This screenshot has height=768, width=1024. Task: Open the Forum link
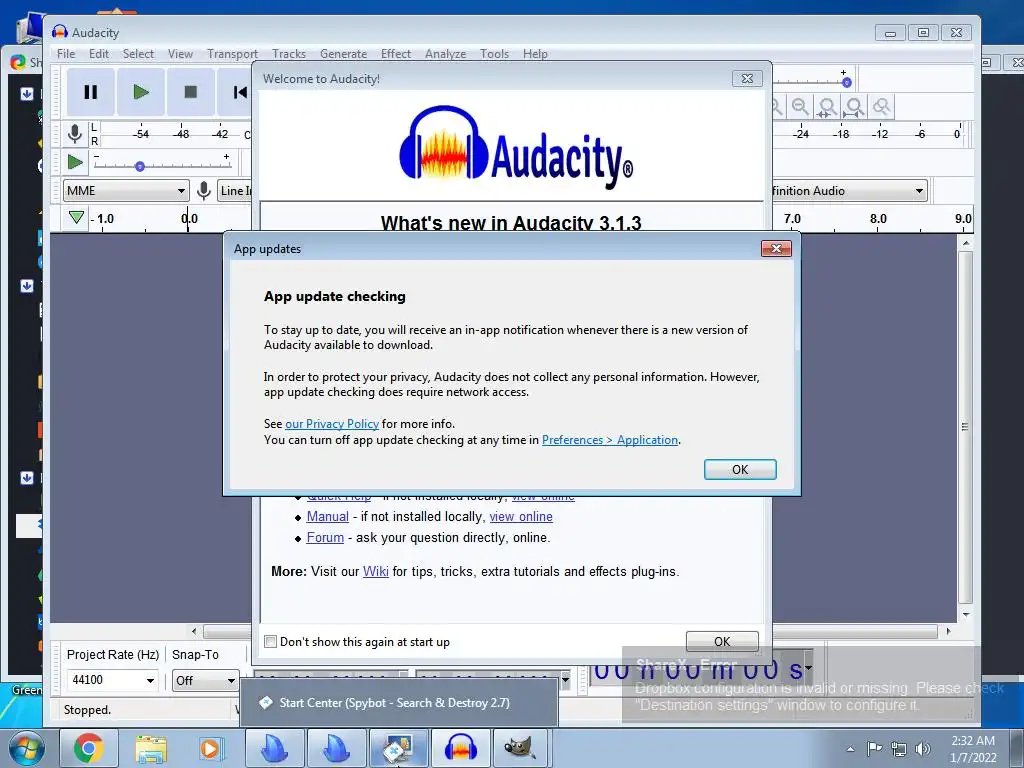tap(325, 537)
